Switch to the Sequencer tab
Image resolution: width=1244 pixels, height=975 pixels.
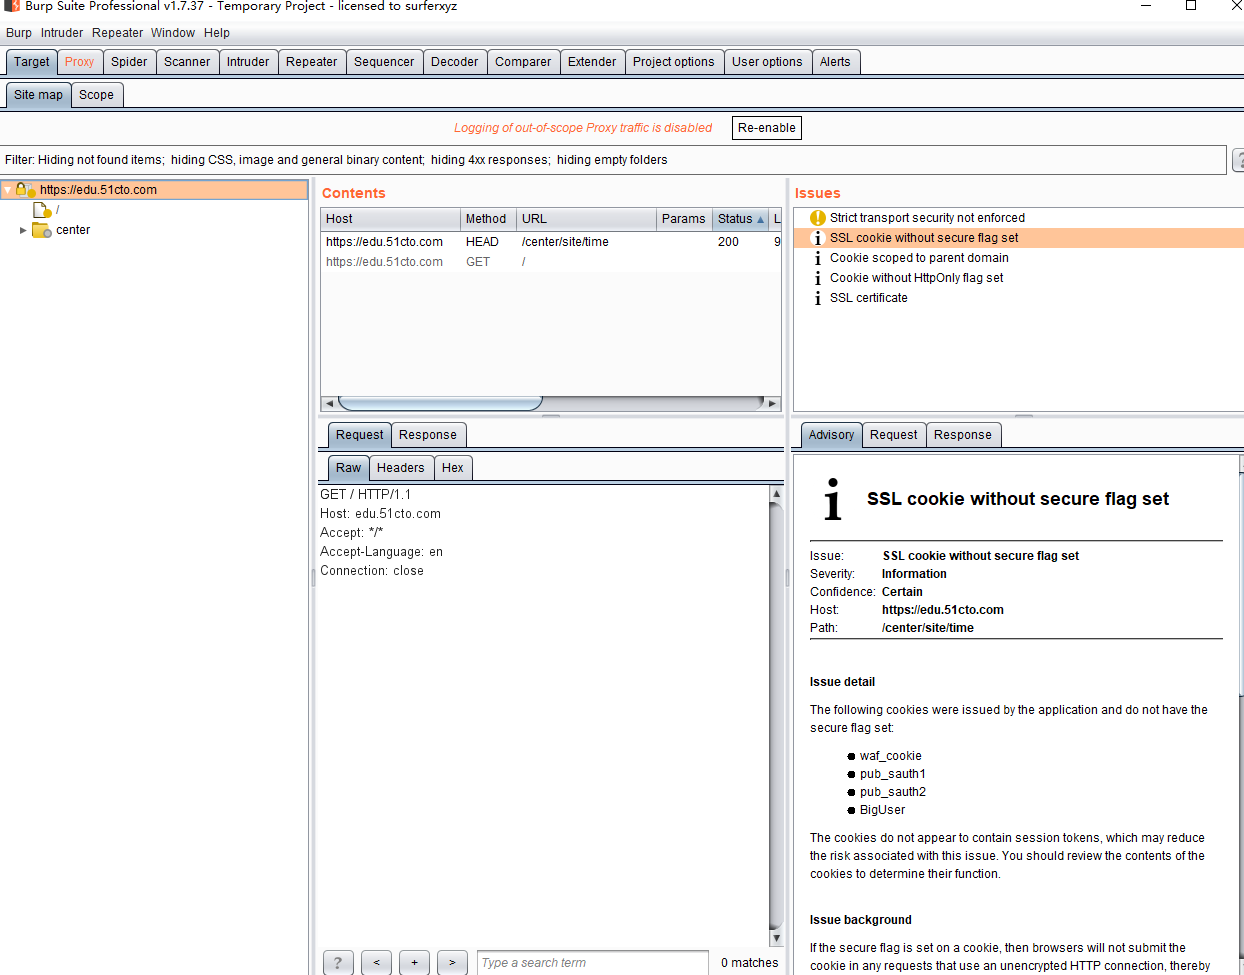click(x=384, y=62)
